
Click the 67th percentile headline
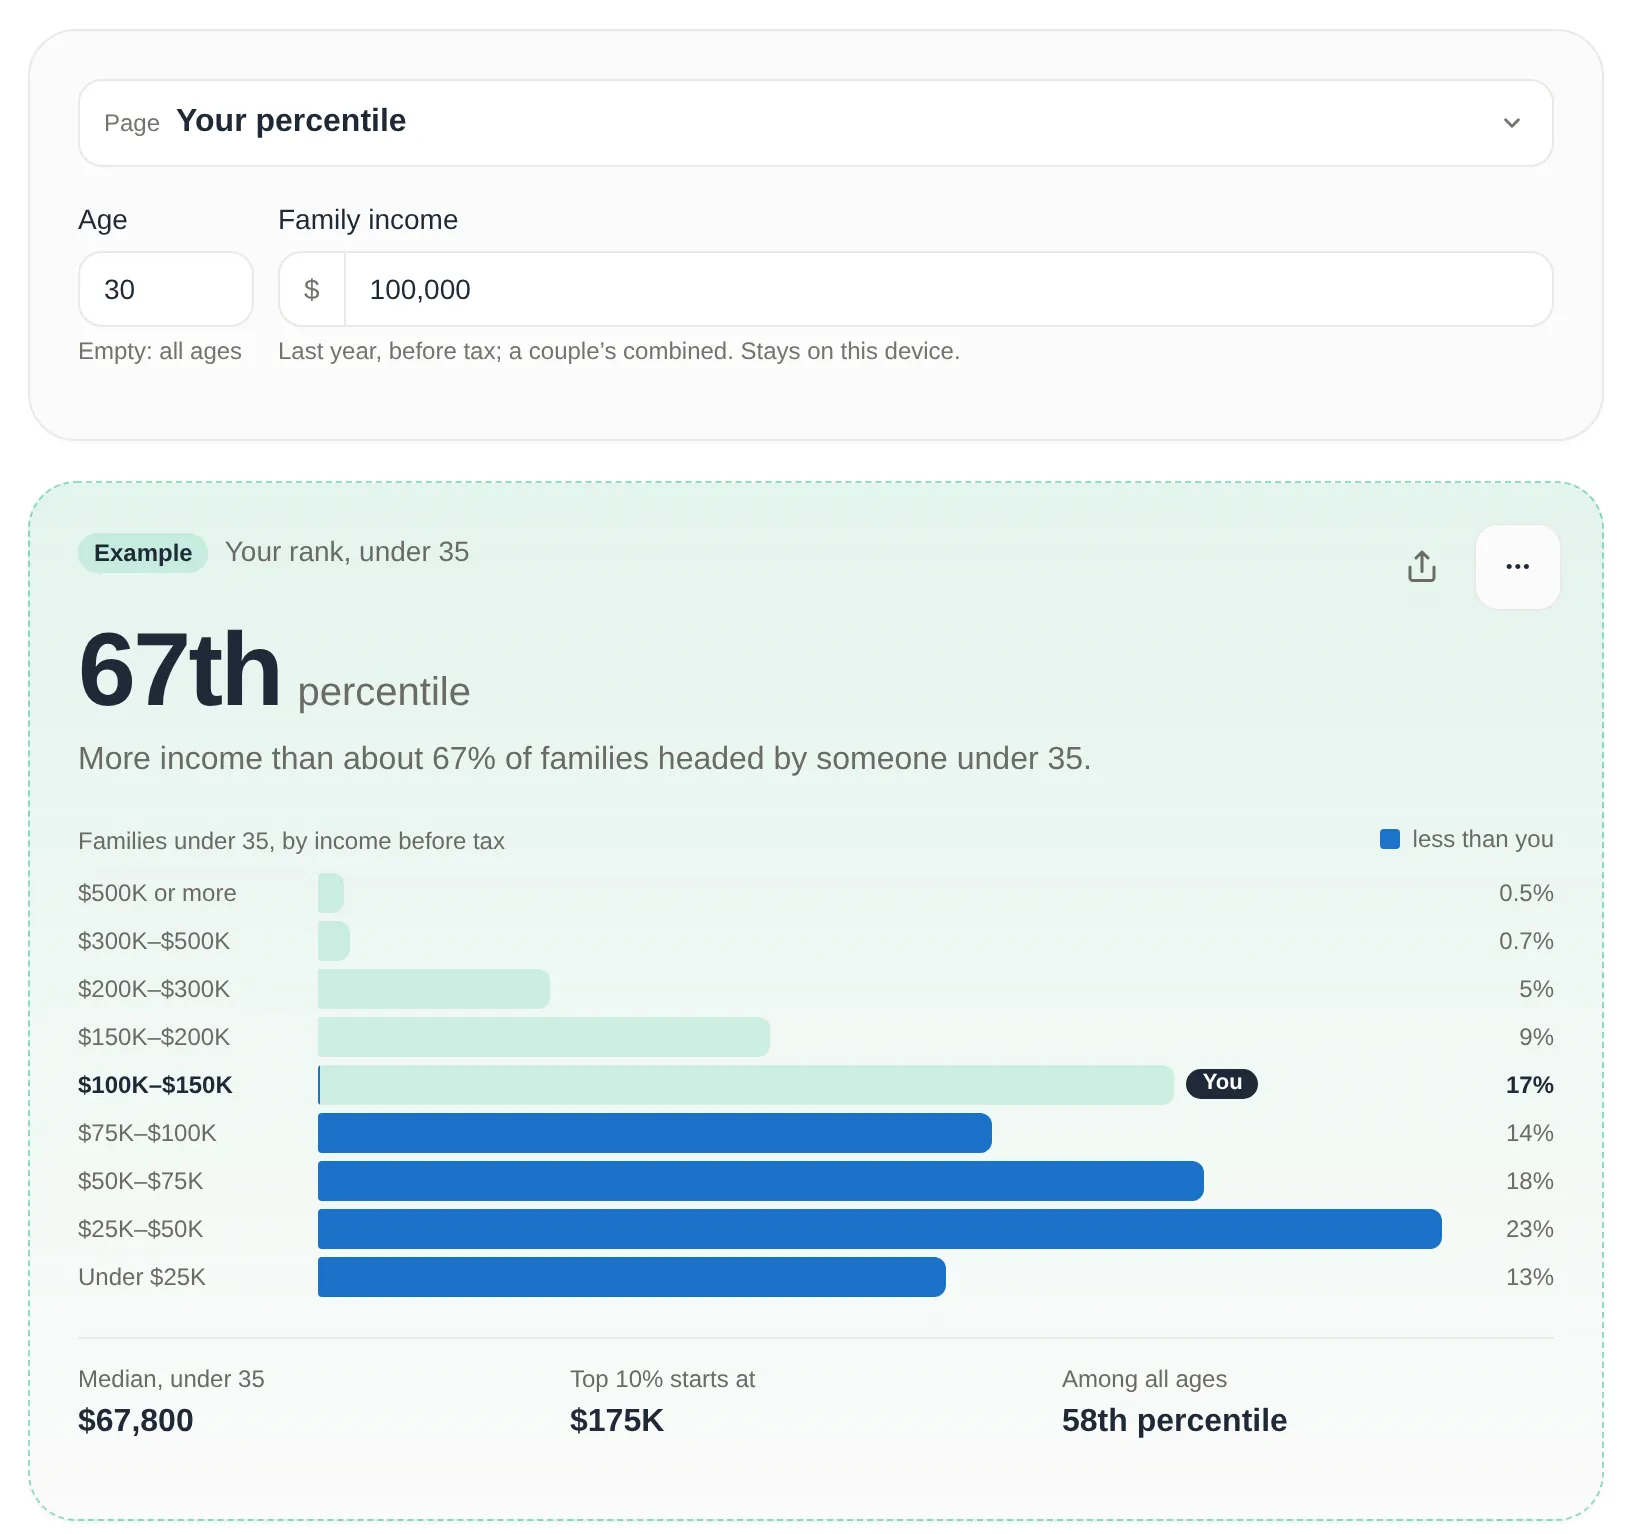point(274,670)
